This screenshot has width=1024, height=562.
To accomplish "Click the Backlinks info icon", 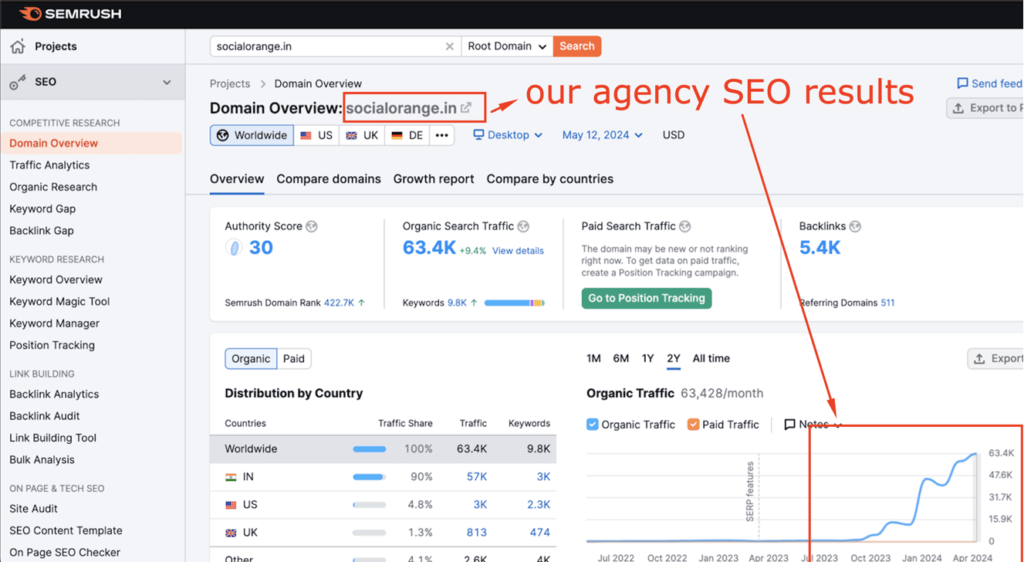I will point(855,227).
